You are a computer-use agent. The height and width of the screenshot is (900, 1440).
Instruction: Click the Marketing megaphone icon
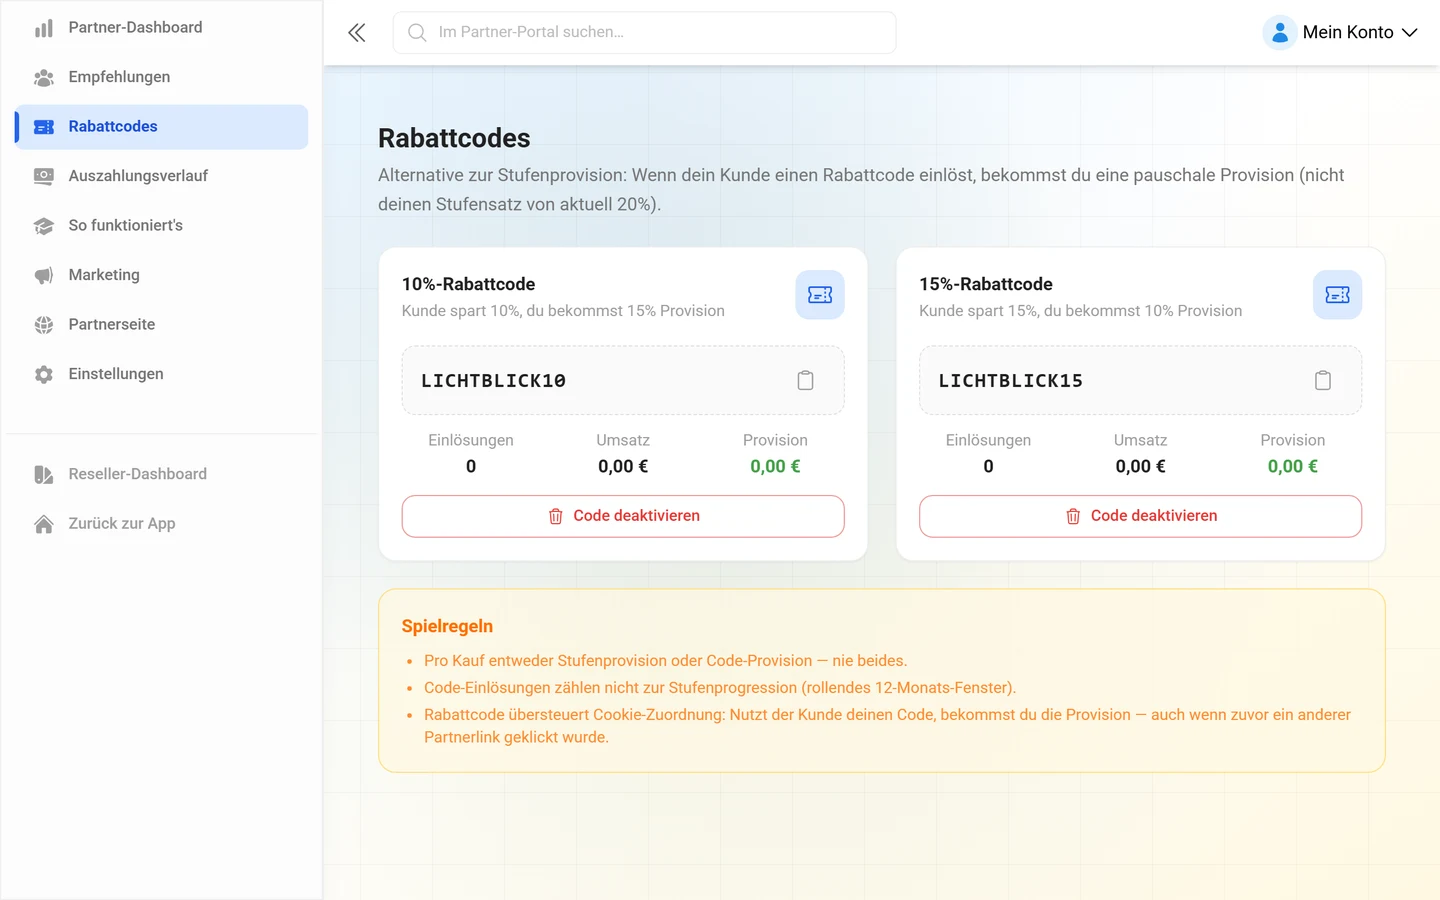point(44,275)
